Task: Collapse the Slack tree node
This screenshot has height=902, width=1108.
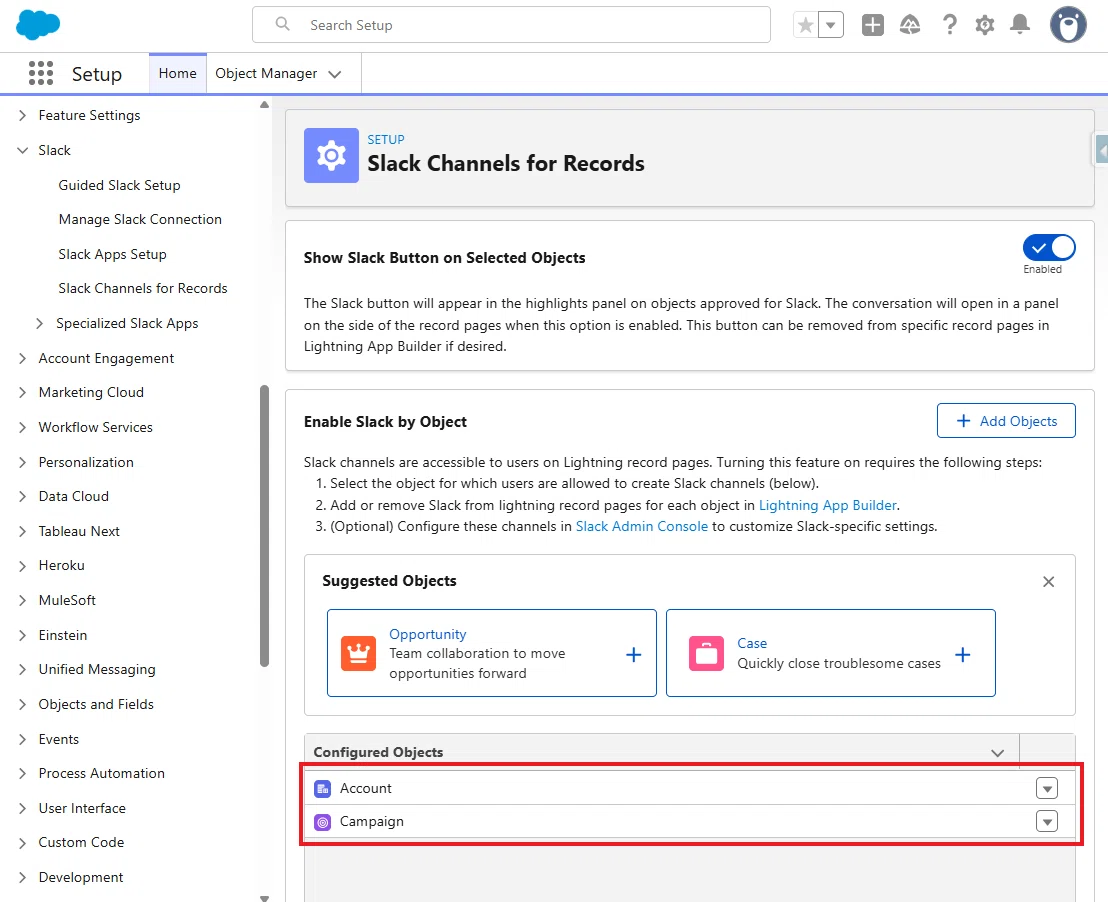Action: click(x=23, y=151)
